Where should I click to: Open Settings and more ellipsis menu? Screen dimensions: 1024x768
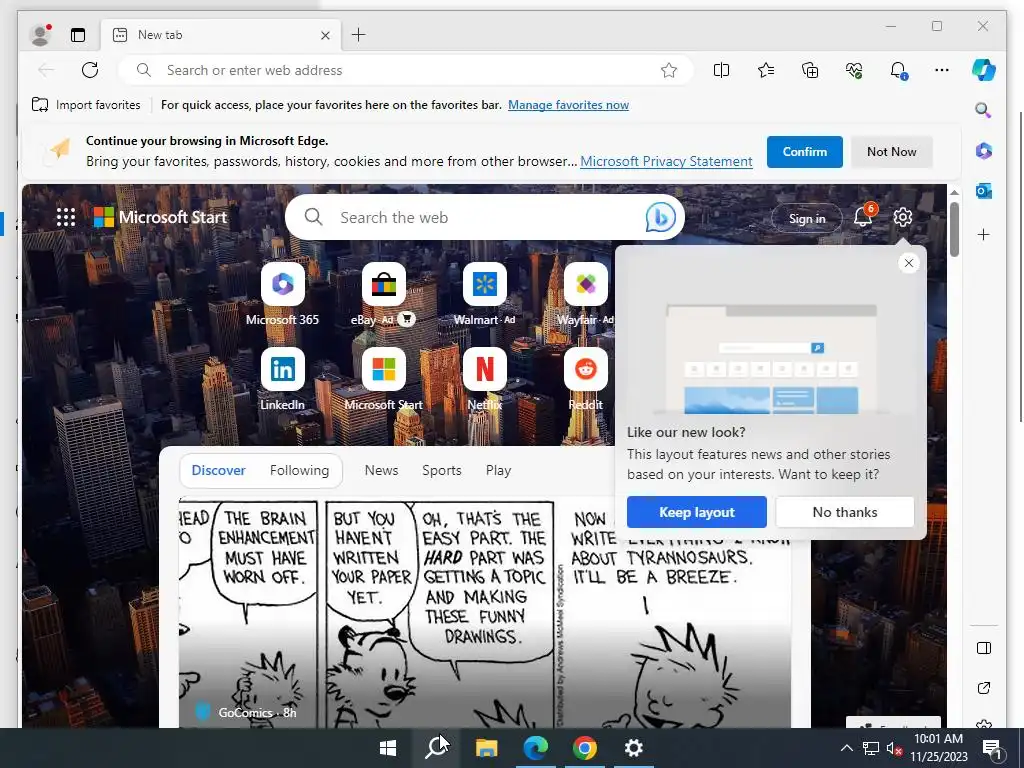[942, 70]
